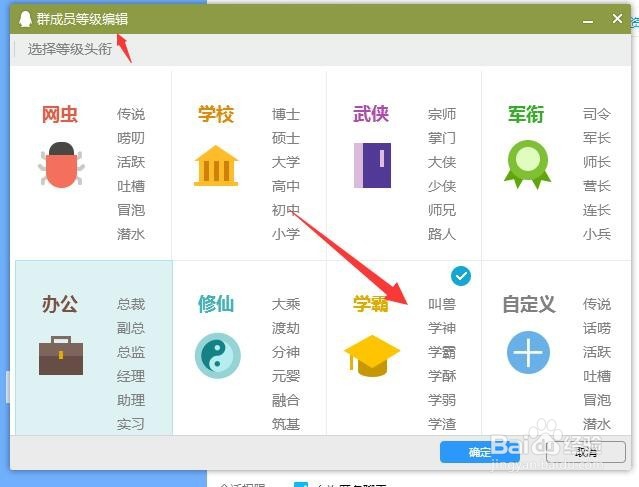Click 小兵 level in 军衔 list

click(597, 234)
